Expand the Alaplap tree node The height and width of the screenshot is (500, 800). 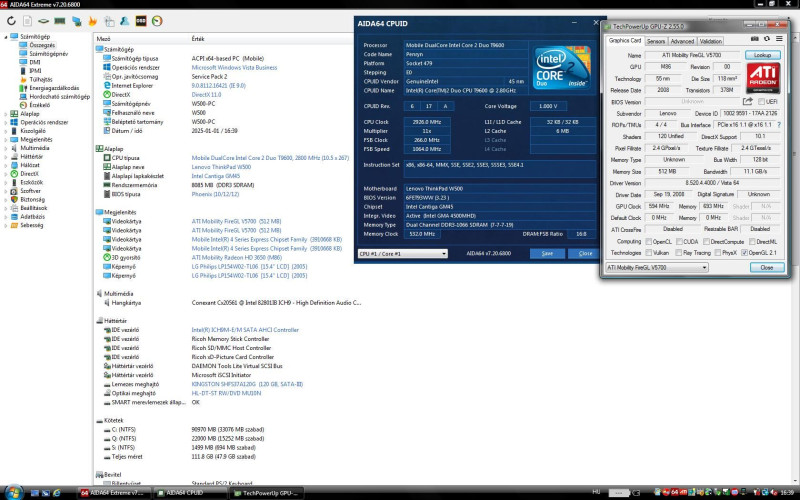click(6, 114)
